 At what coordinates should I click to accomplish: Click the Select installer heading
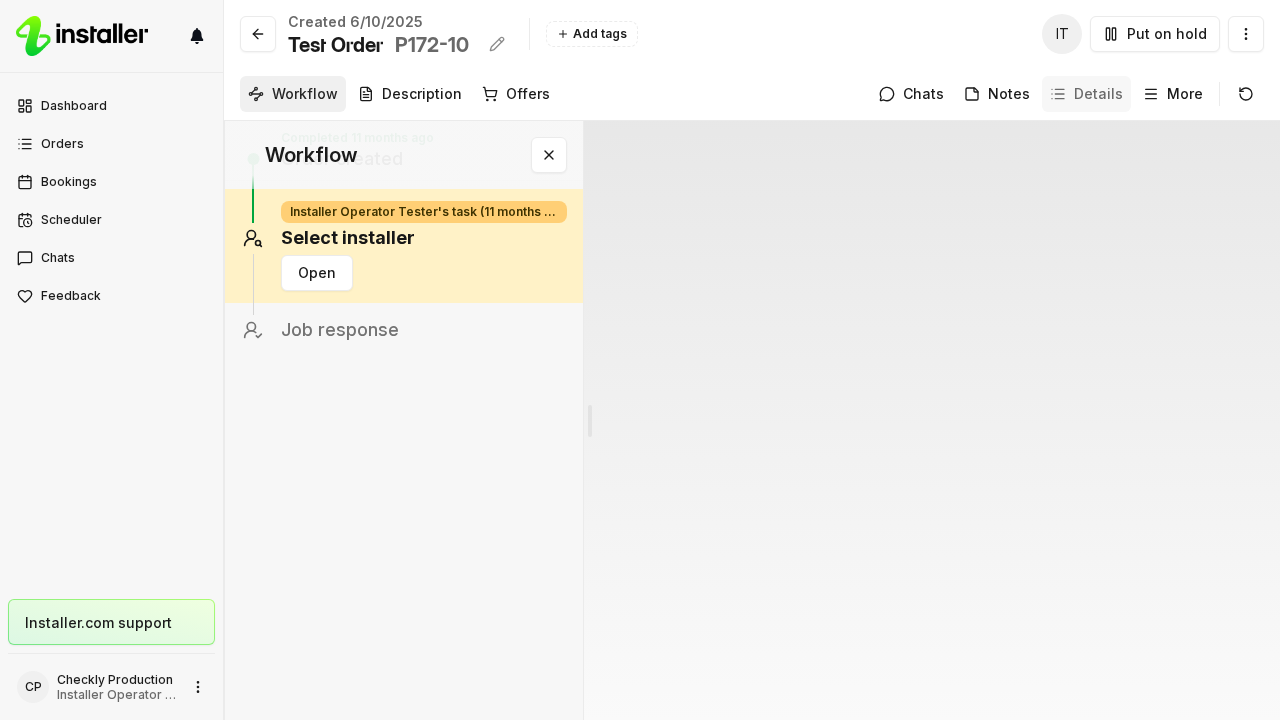coord(348,238)
